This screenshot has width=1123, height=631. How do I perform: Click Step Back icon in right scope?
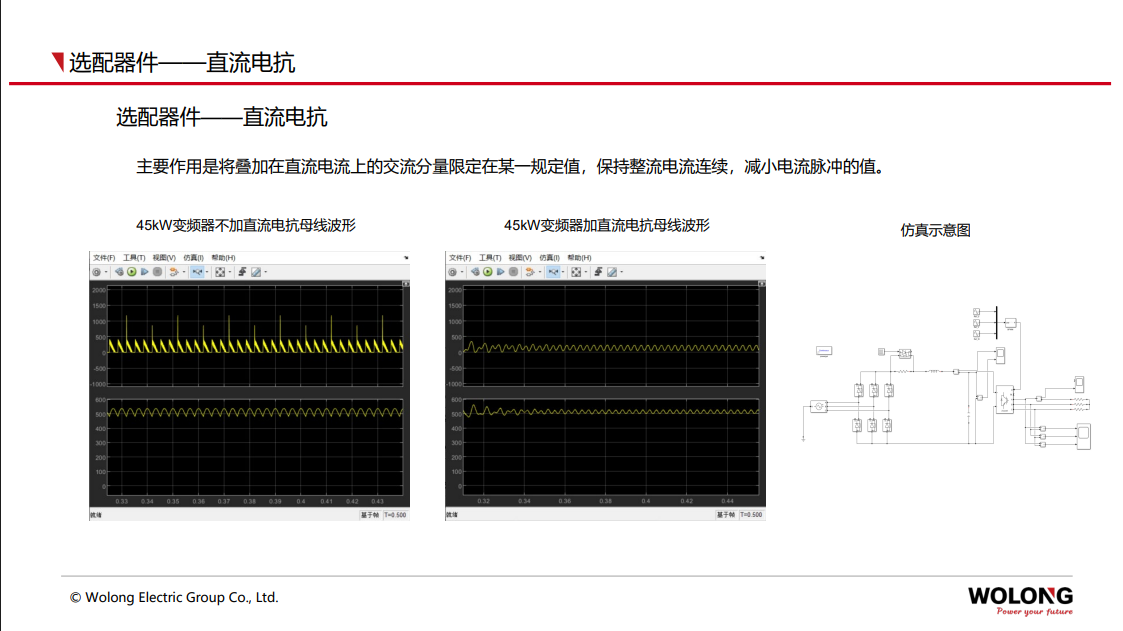point(475,271)
